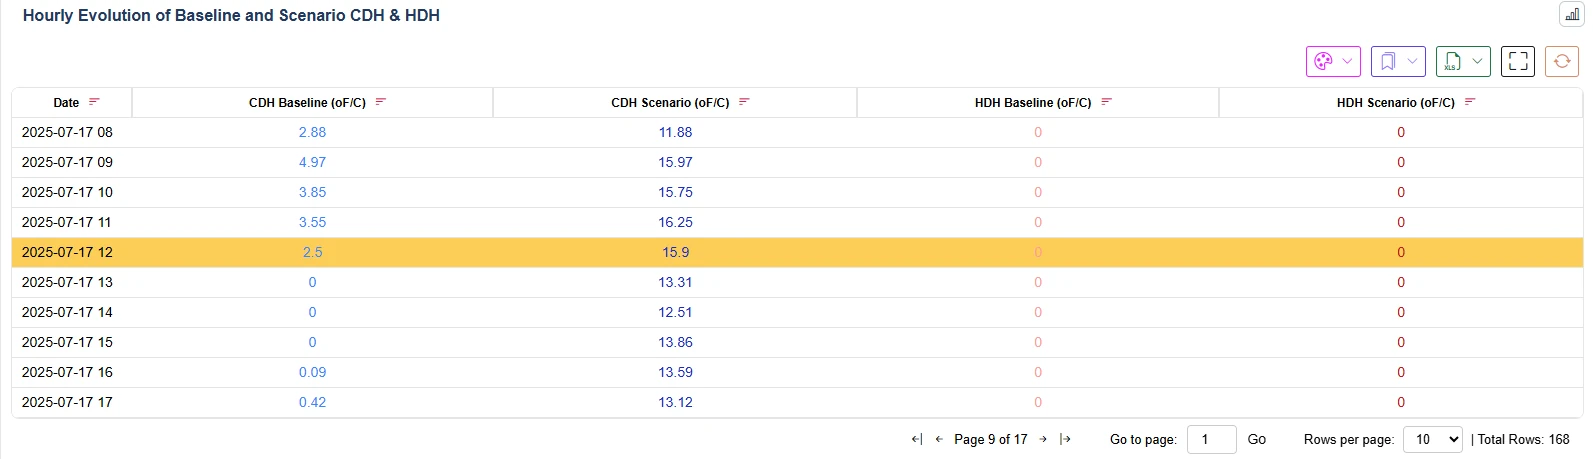
Task: Click CDH Scenario value 15.97
Action: [x=675, y=162]
